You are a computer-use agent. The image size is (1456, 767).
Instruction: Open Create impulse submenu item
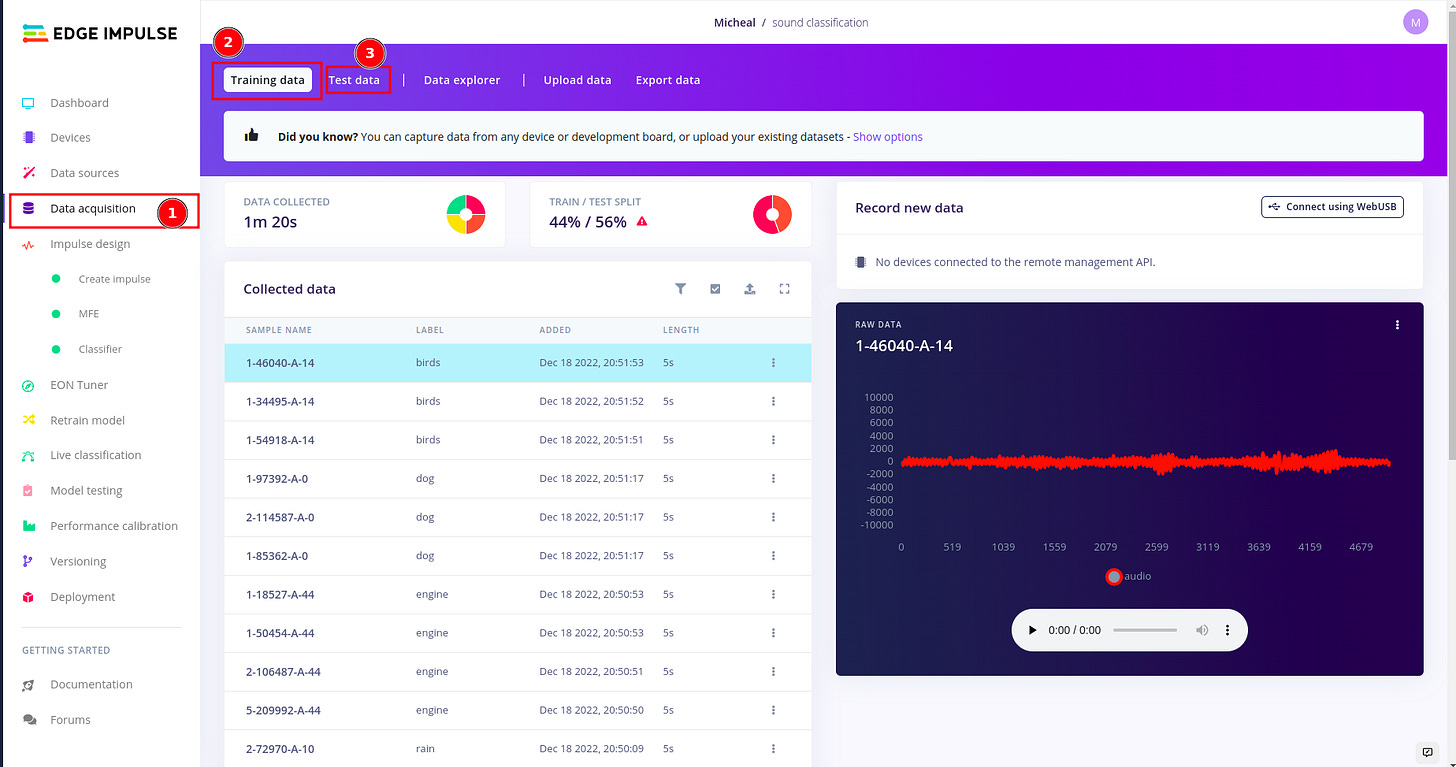[114, 279]
